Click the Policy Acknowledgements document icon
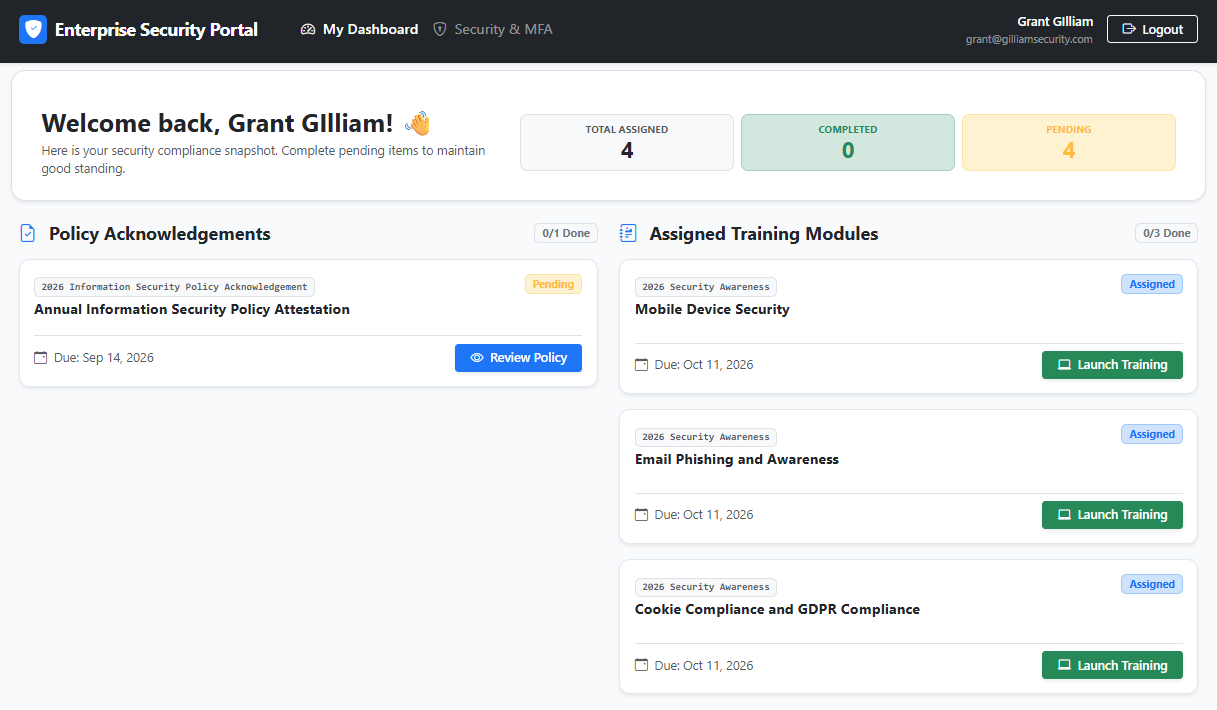Viewport: 1217px width, 710px height. pyautogui.click(x=28, y=233)
